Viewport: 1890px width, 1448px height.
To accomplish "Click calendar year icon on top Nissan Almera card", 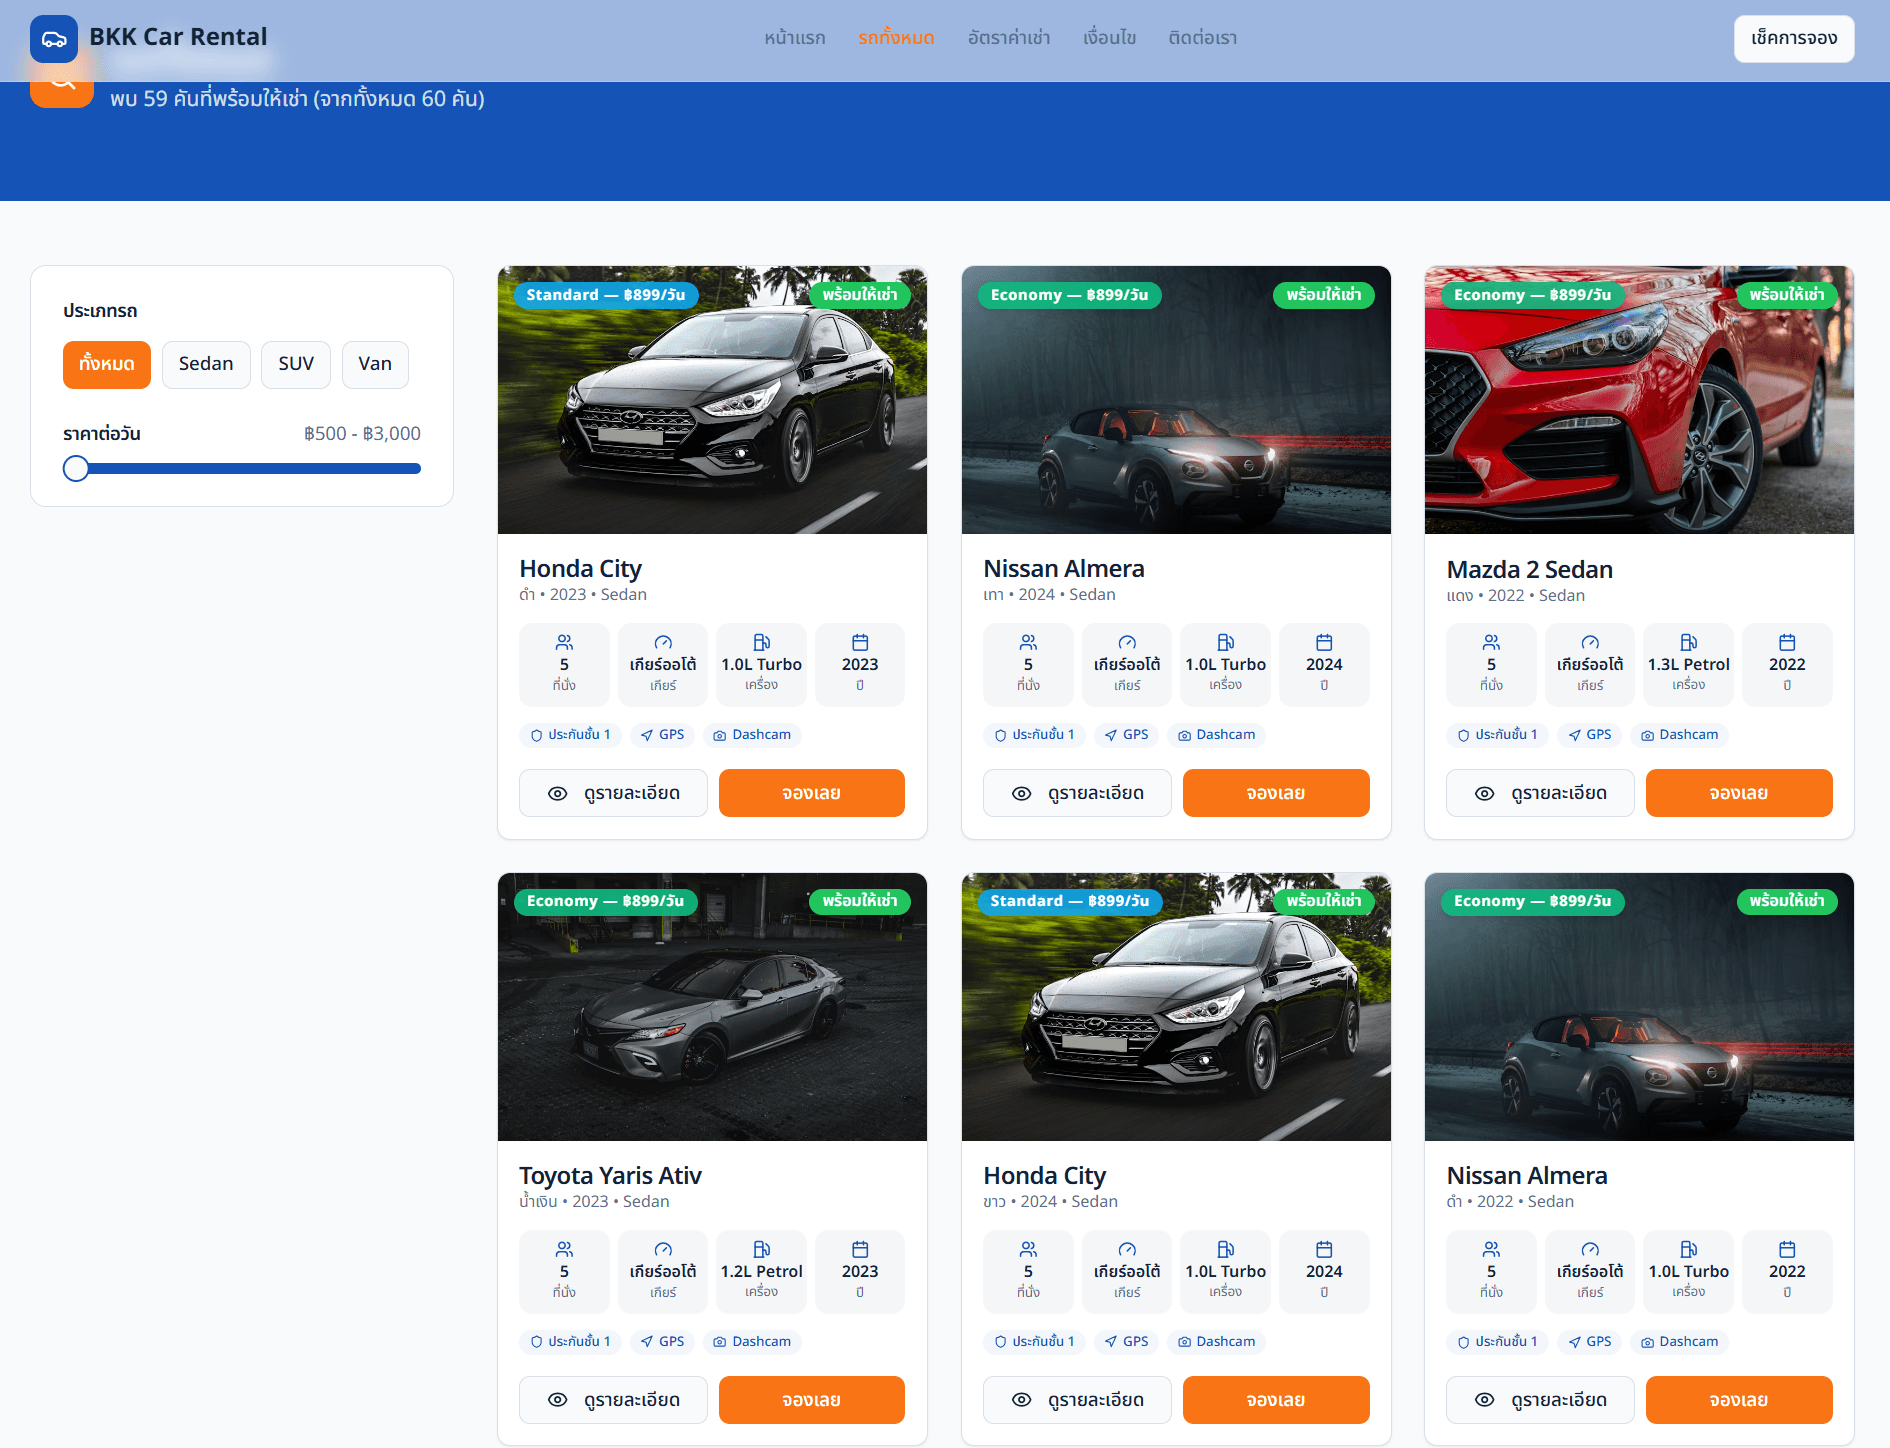I will (x=1324, y=642).
